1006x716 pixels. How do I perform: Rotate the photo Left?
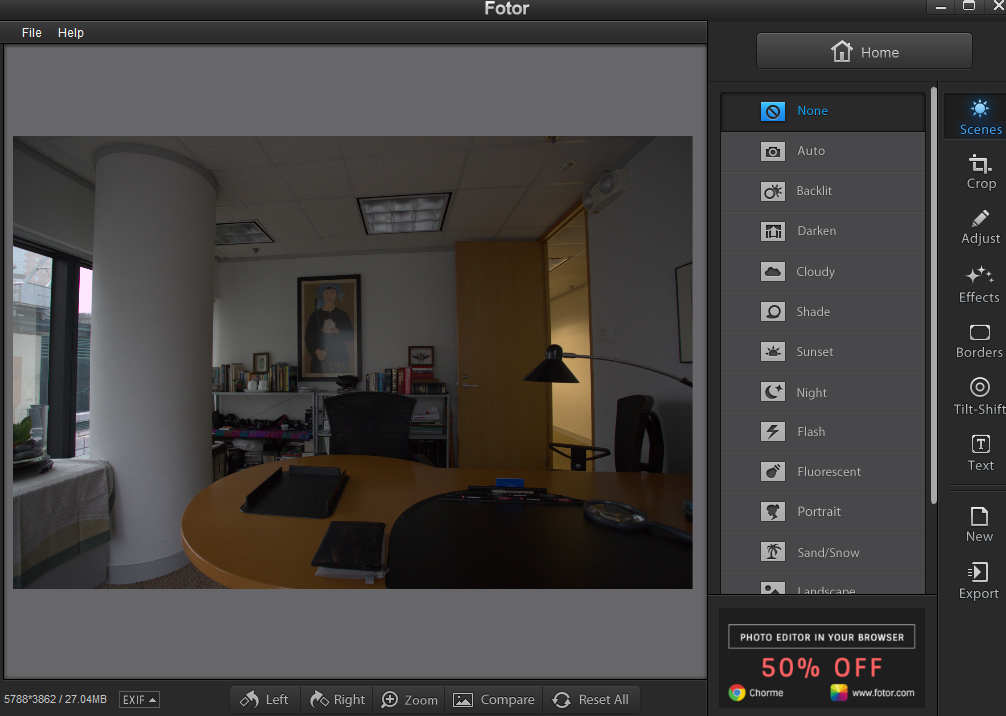click(x=264, y=699)
